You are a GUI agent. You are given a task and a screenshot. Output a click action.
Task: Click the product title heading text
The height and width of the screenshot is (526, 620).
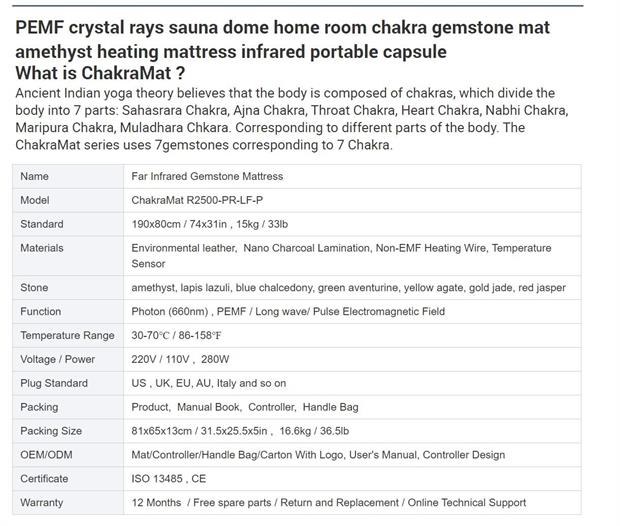(x=282, y=40)
